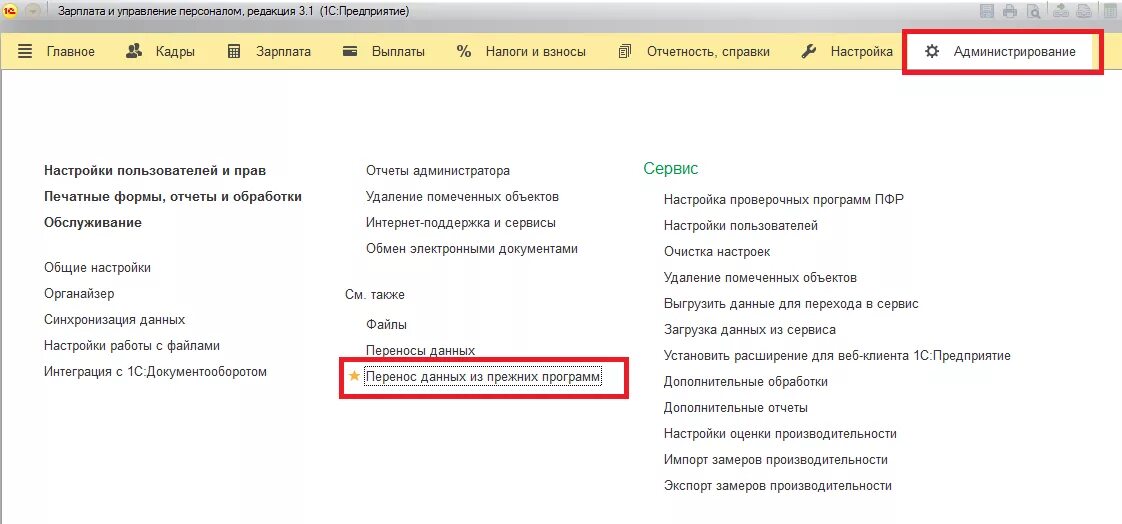Open Настройка проверочных программ ПФР
This screenshot has height=524, width=1122.
[784, 200]
